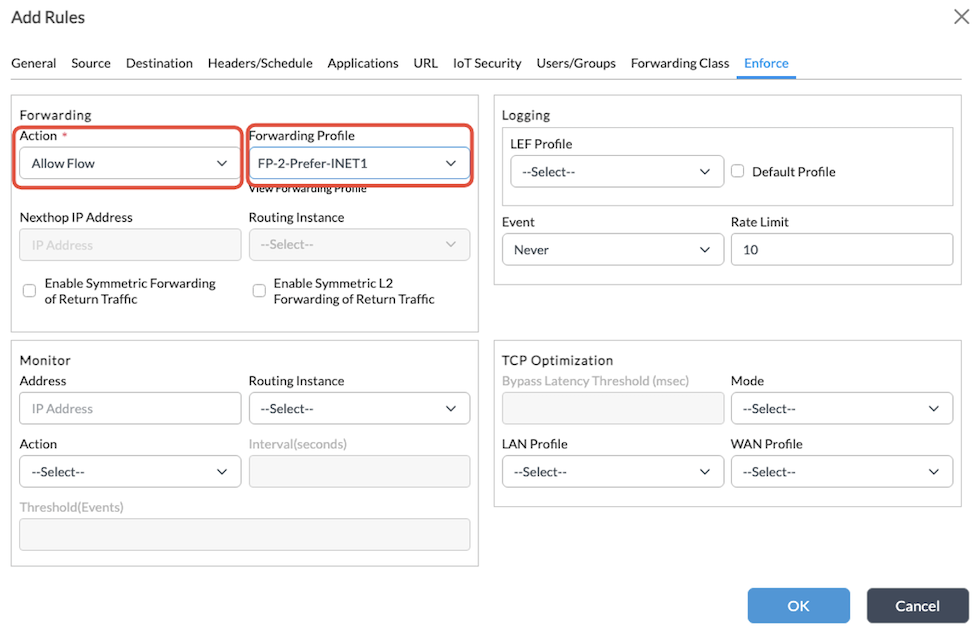Screen dimensions: 976x630
Task: Enable Symmetric L2 Forwarding of Return Traffic
Action: (x=259, y=290)
